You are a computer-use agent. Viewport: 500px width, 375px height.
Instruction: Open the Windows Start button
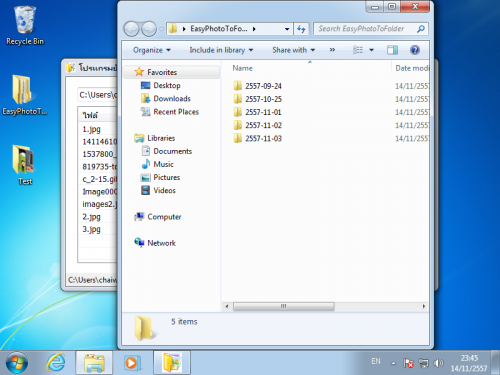point(17,363)
